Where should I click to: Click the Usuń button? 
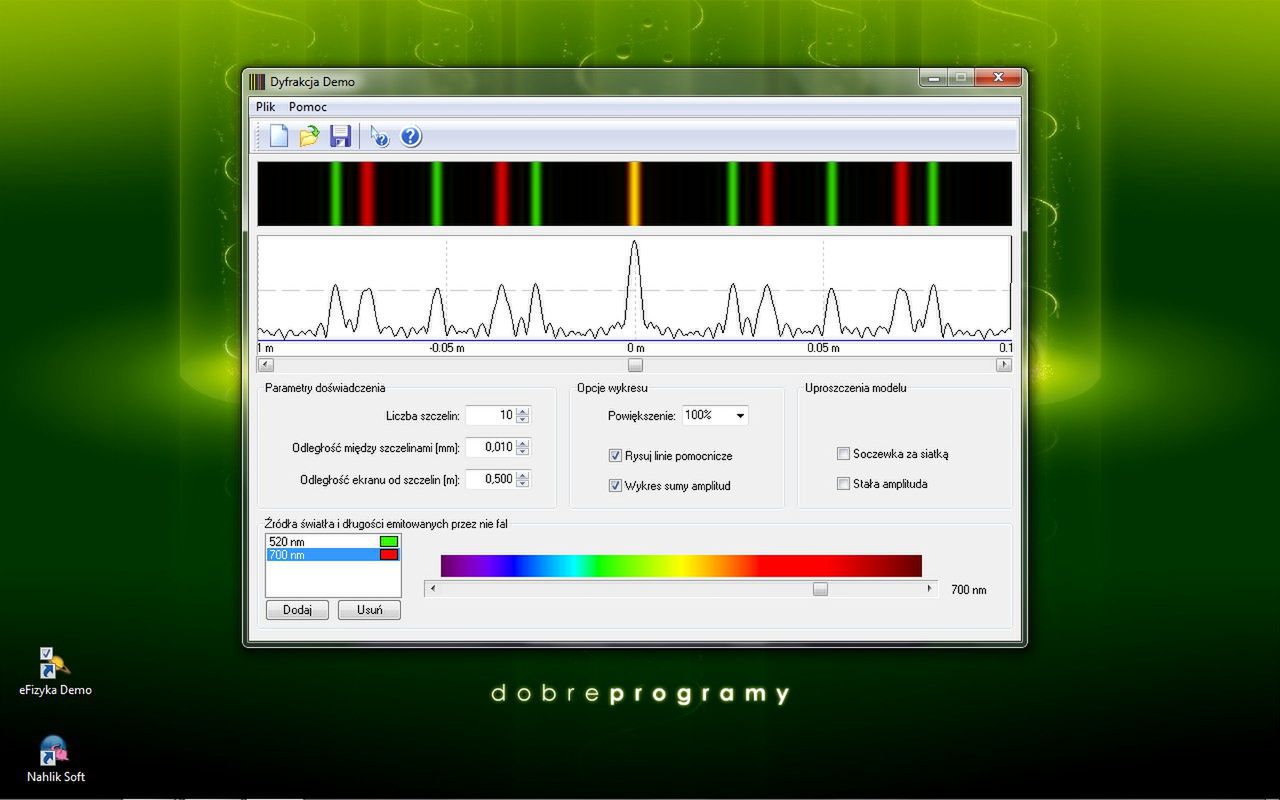click(369, 610)
